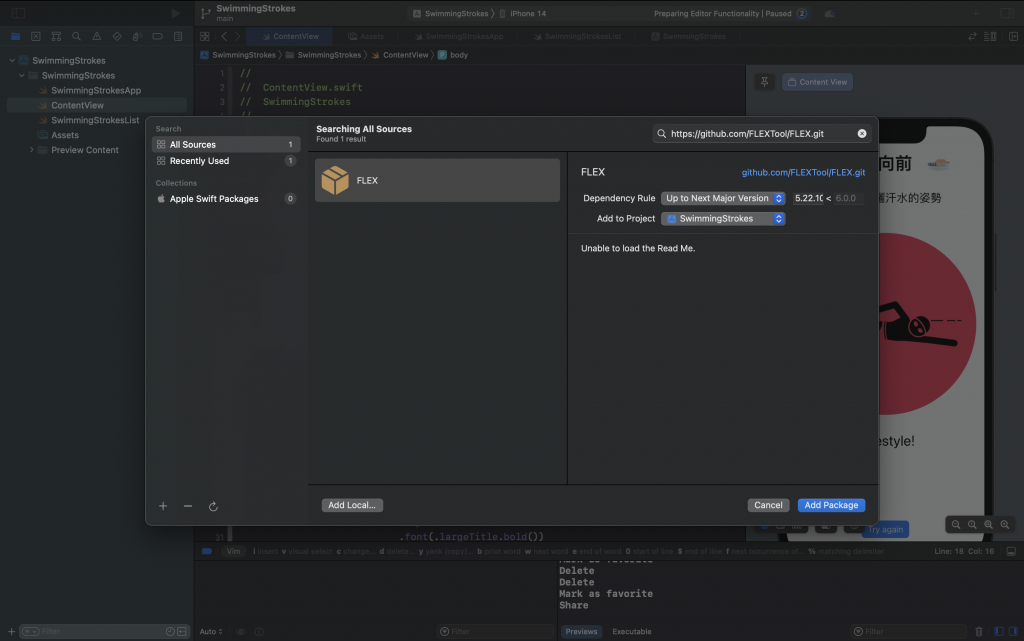Collapse the SwimmingStrokes group folder
Image resolution: width=1024 pixels, height=641 pixels.
click(22, 75)
